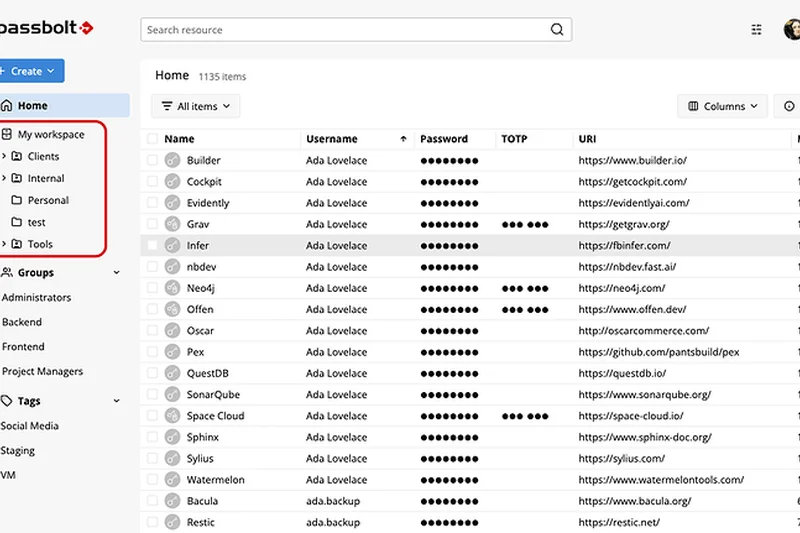Reveal the Grav TOTP code

525,224
